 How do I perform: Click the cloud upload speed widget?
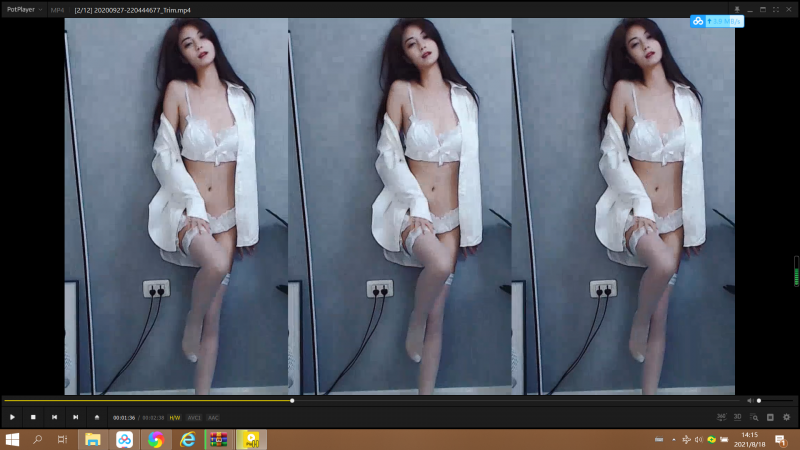click(x=717, y=21)
